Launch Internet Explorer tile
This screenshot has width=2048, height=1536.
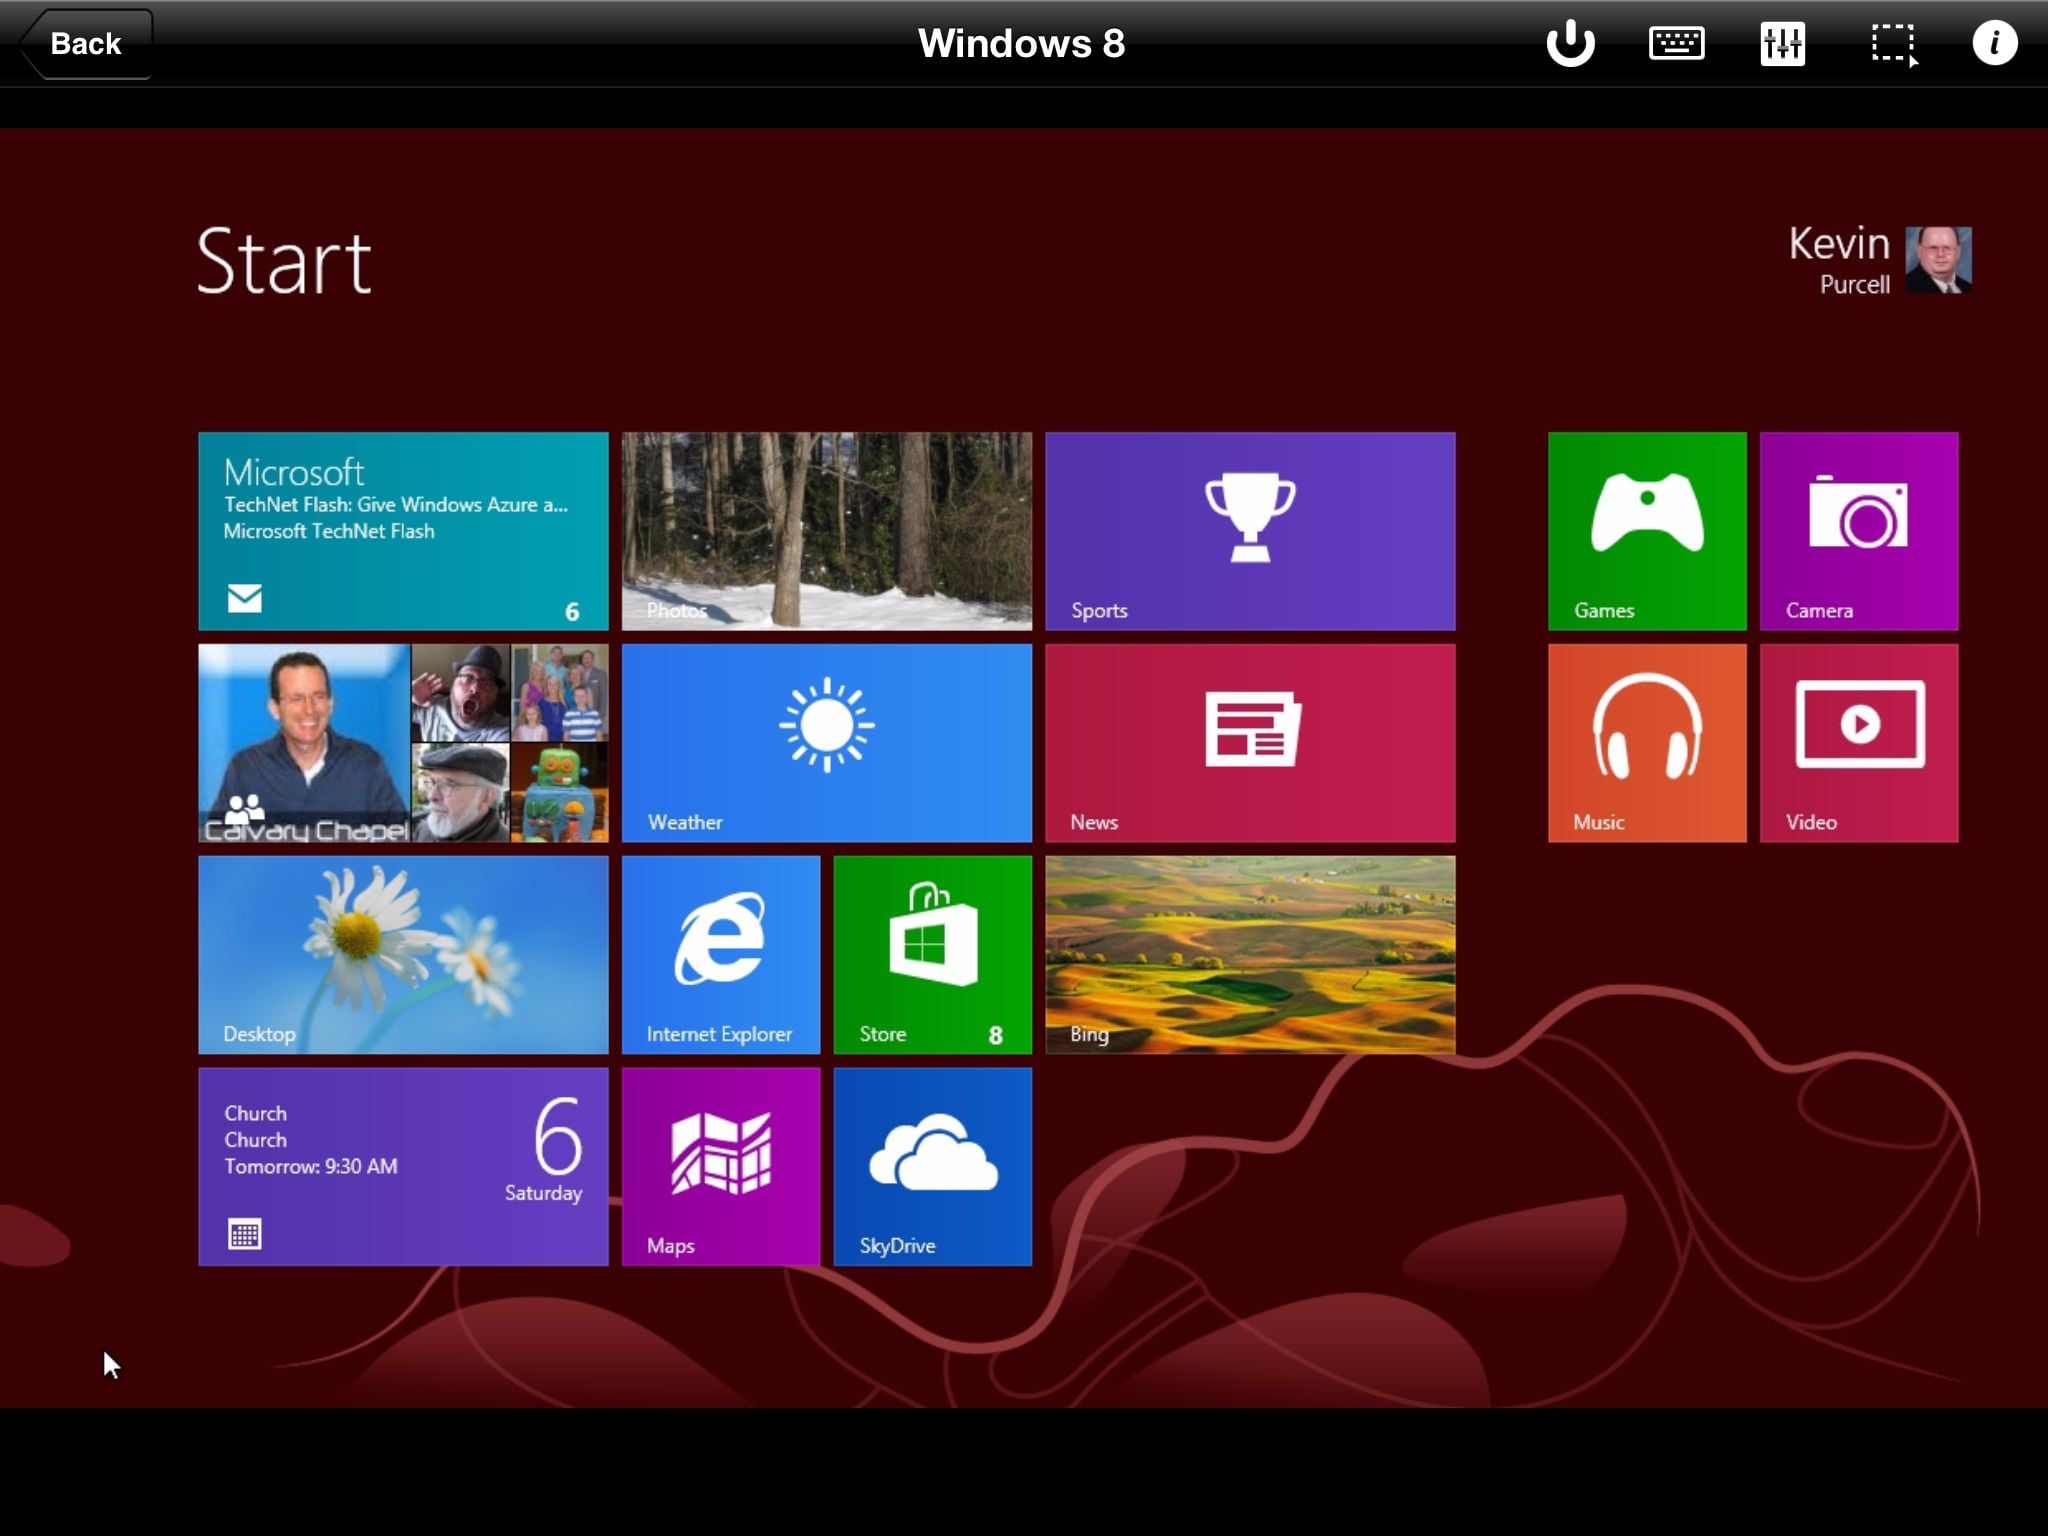pos(721,955)
